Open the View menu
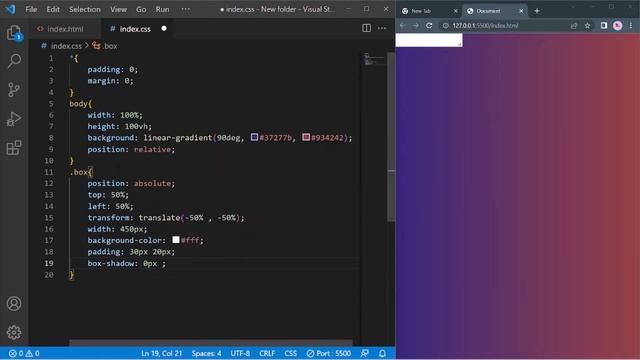The height and width of the screenshot is (360, 640). (118, 9)
